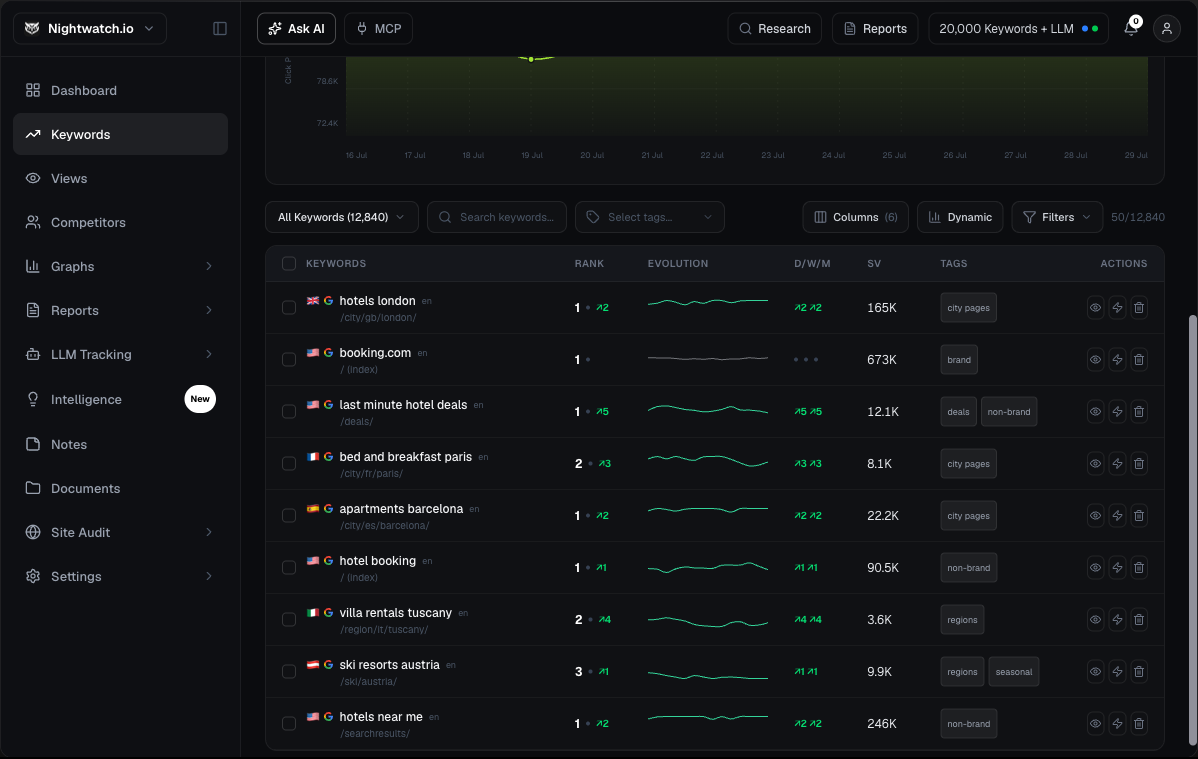1198x759 pixels.
Task: Click the Google icon beside hotels london
Action: click(328, 300)
